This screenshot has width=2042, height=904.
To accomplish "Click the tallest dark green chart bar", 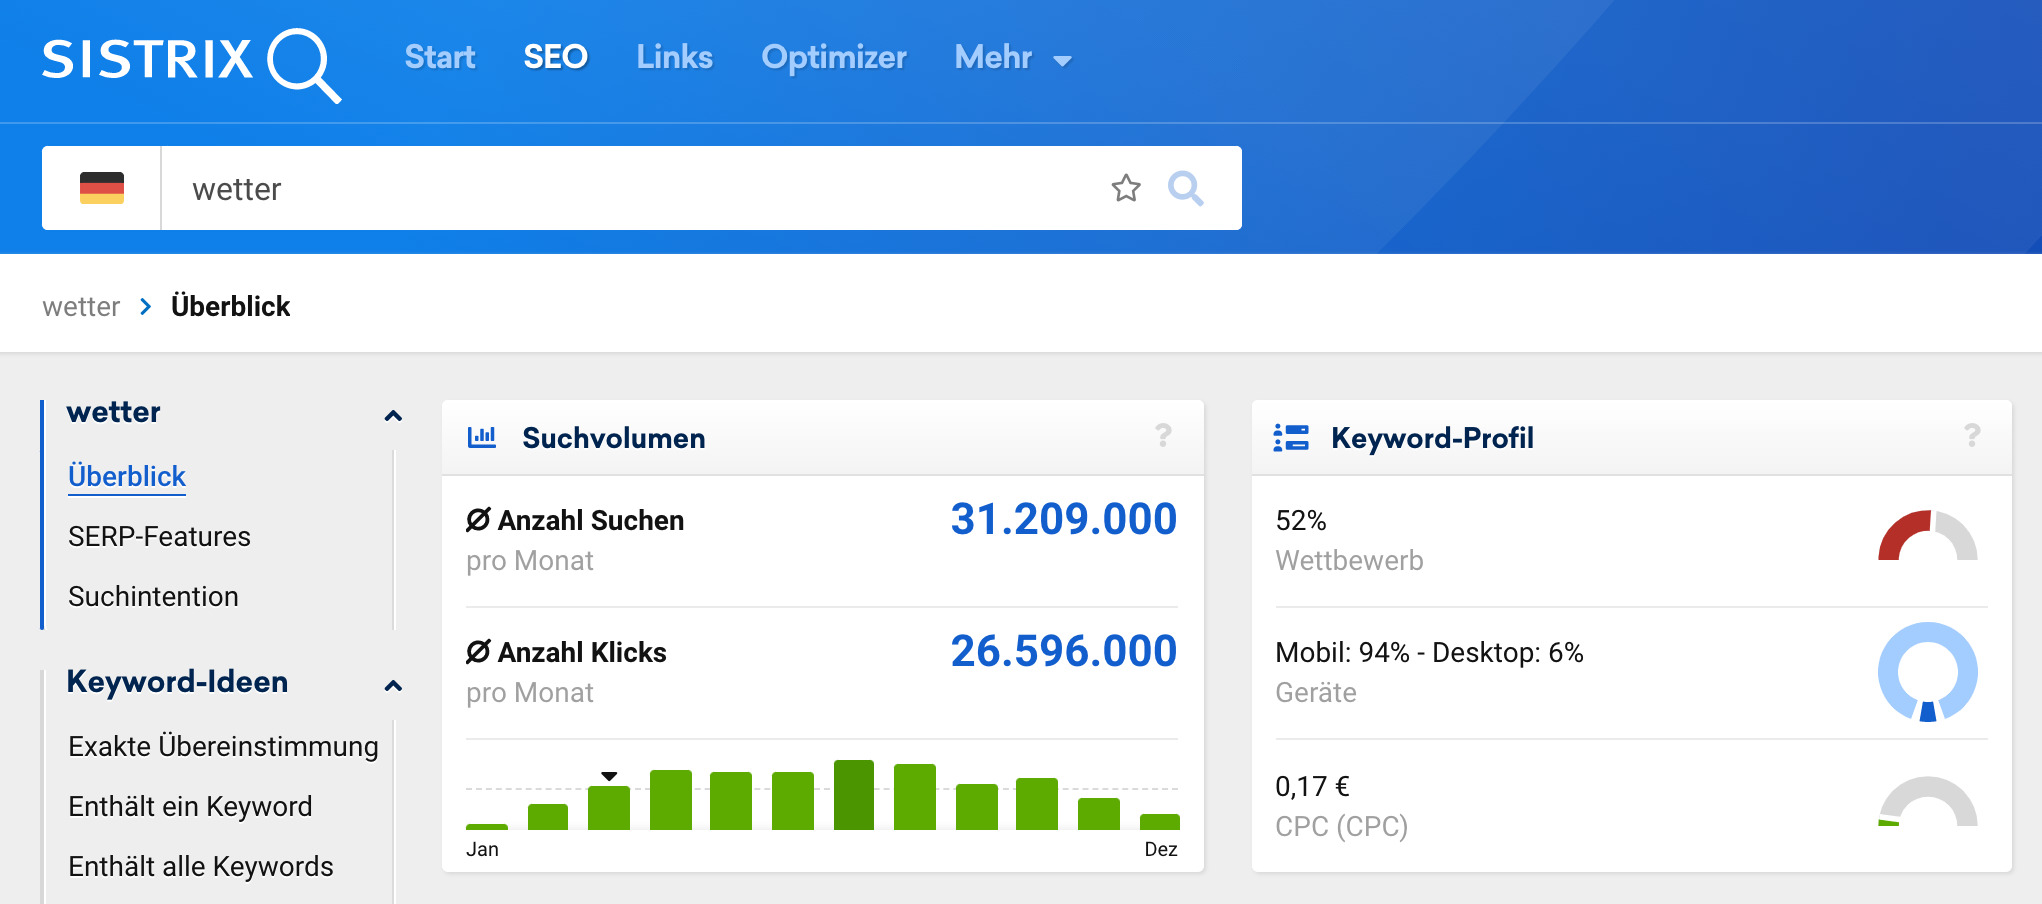I will tap(853, 795).
